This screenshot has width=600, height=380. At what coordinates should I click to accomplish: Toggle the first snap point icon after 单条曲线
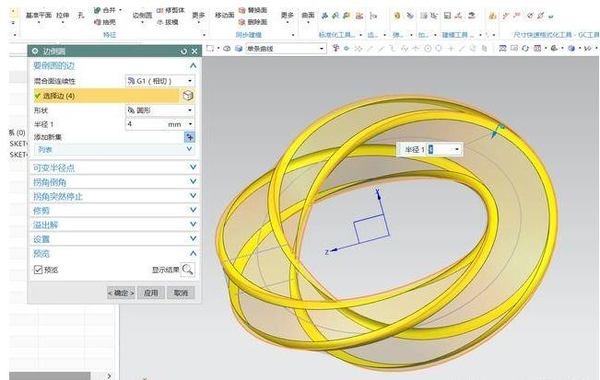tap(336, 48)
